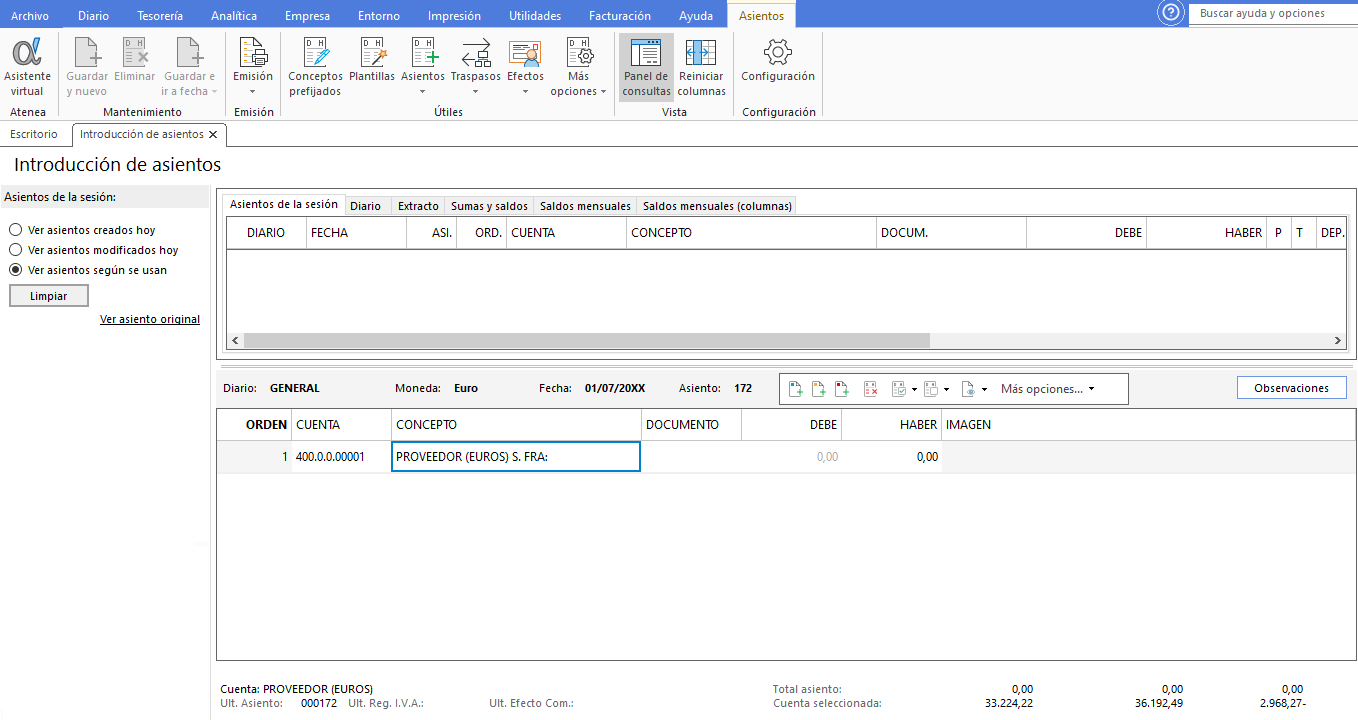The width and height of the screenshot is (1358, 720).
Task: Click the blue-tagged new document icon
Action: [x=796, y=389]
